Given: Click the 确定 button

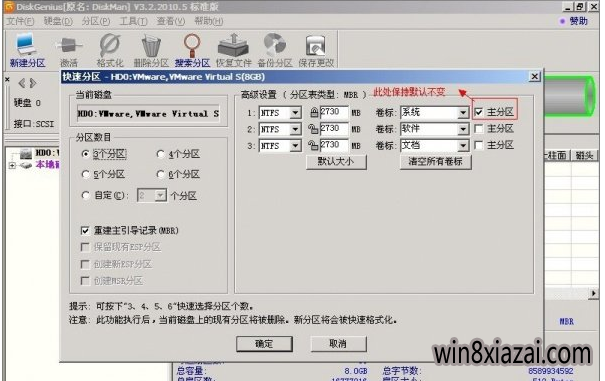Looking at the screenshot, I should tap(264, 344).
